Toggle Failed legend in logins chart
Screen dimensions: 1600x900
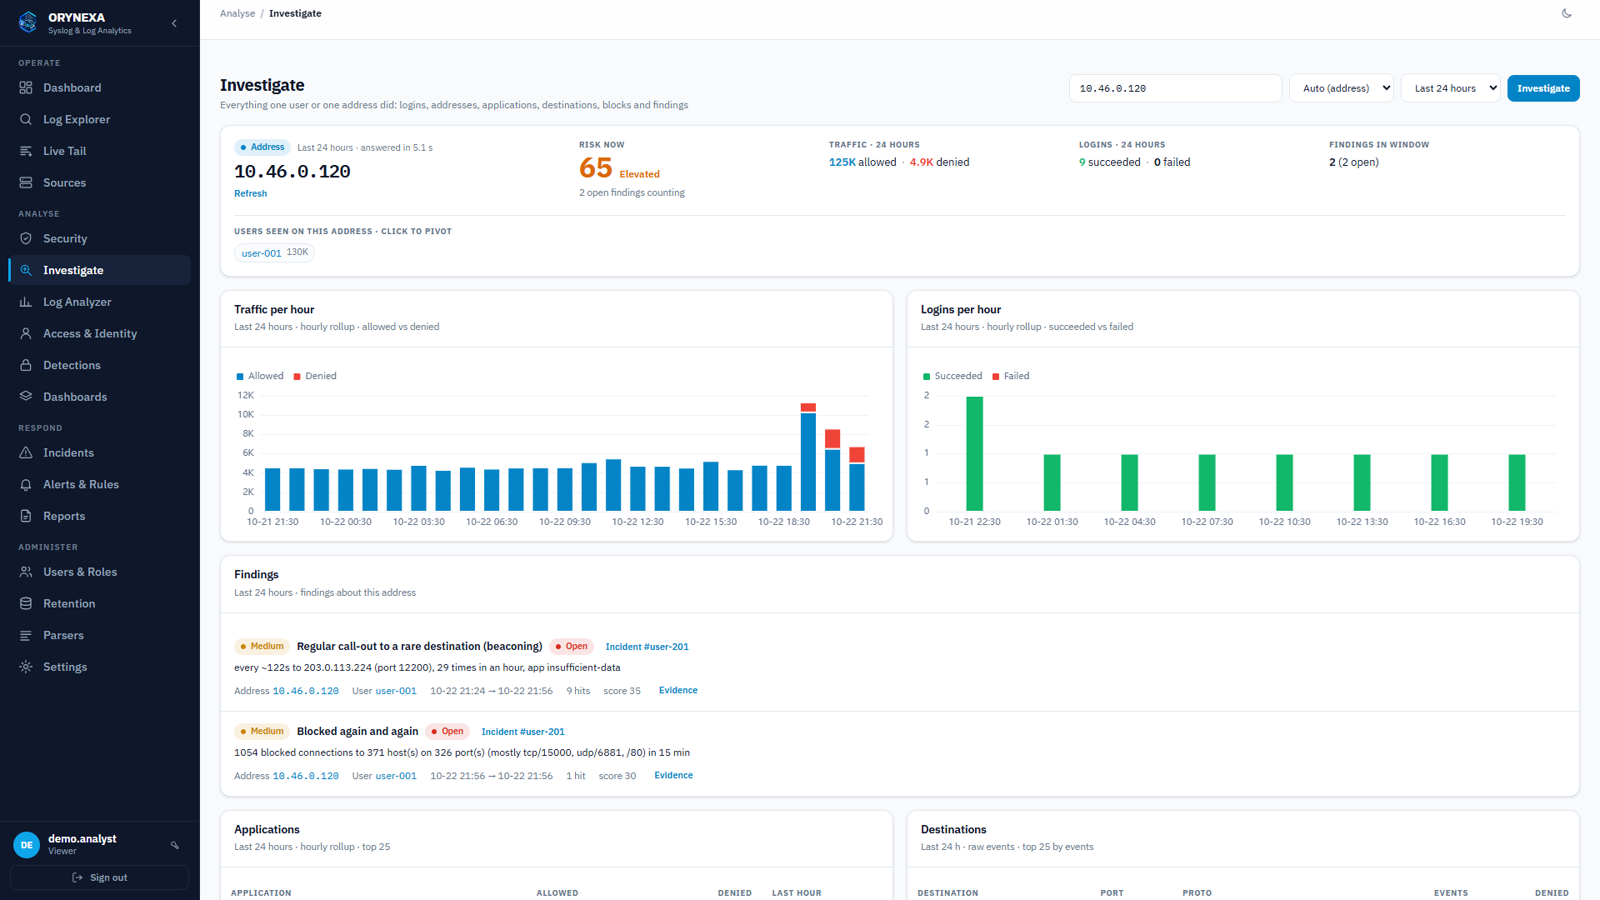[x=1011, y=376]
